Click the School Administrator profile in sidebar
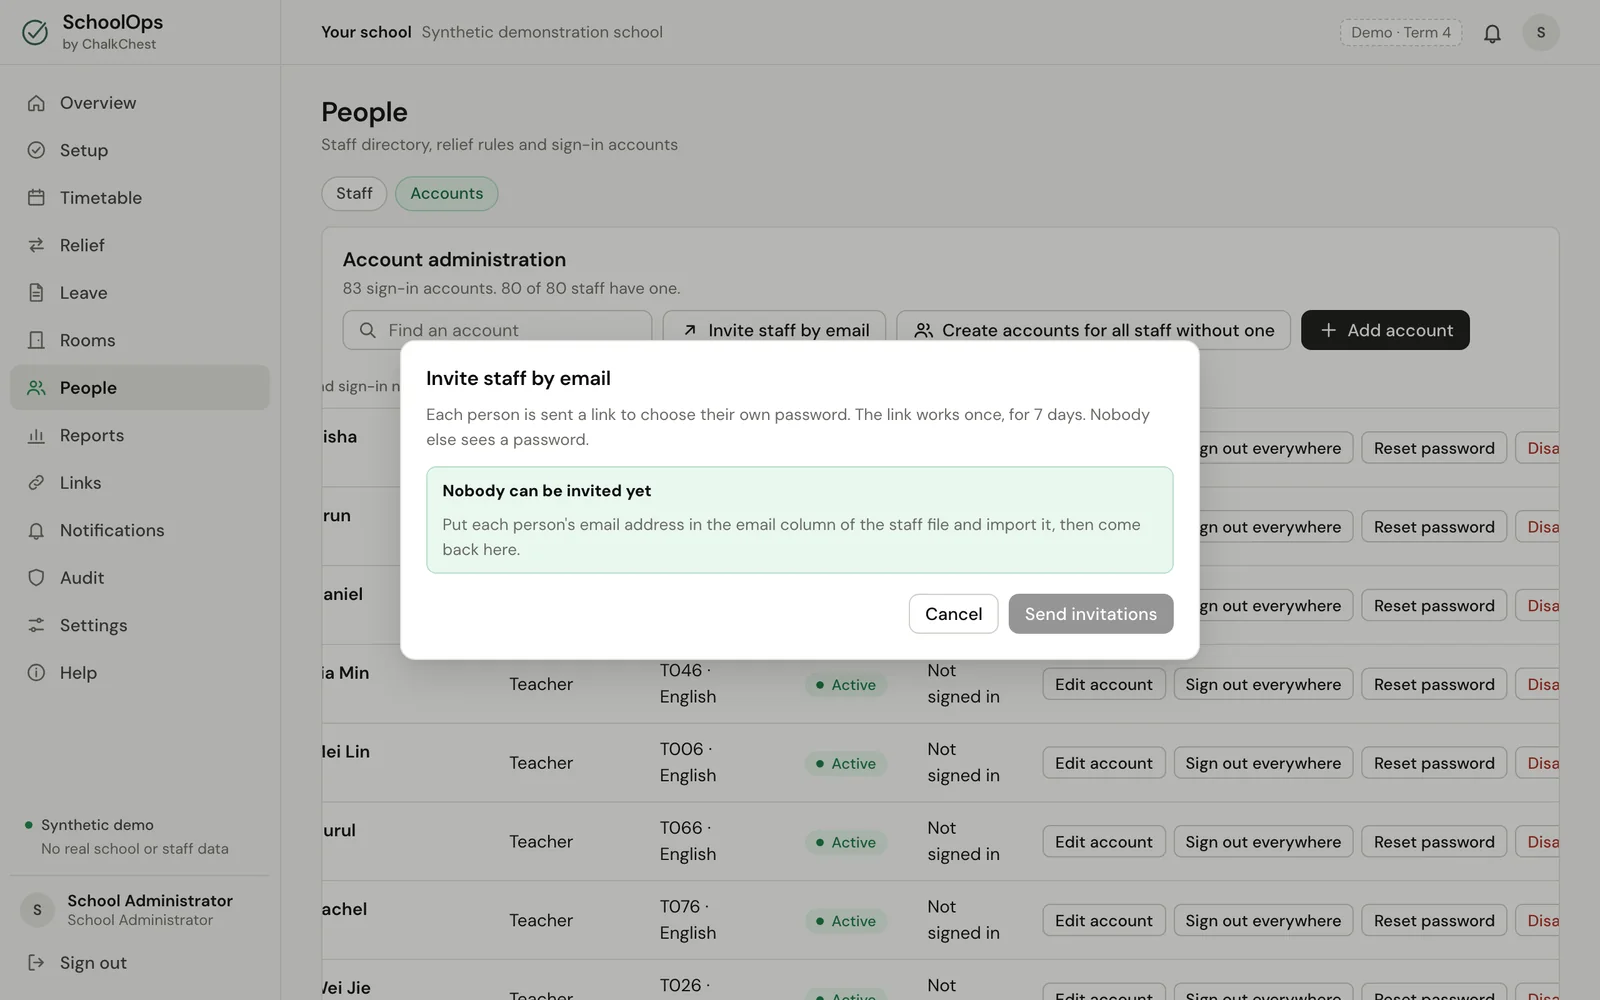This screenshot has height=1000, width=1600. pos(140,910)
